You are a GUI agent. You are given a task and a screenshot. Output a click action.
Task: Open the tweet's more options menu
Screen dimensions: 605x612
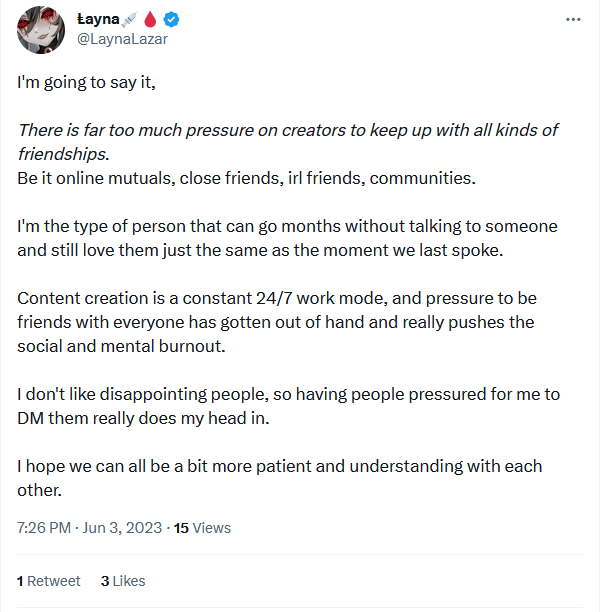(573, 20)
